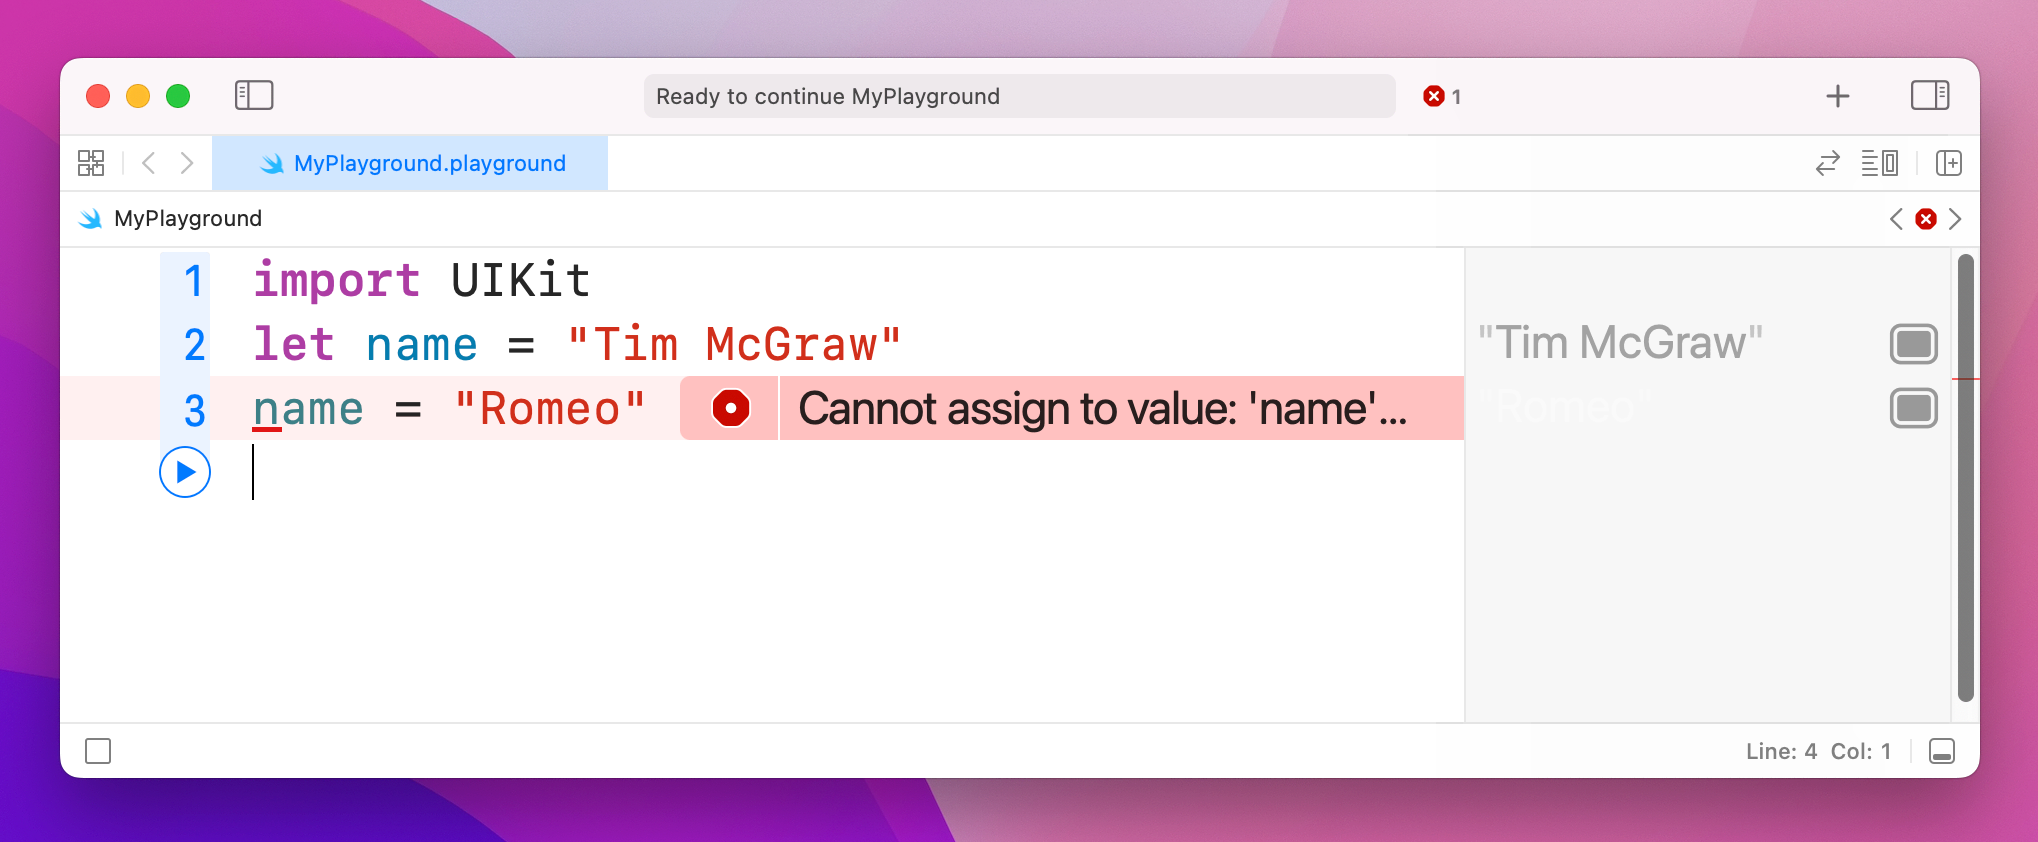This screenshot has height=842, width=2038.
Task: Click the green full screen window button
Action: (x=178, y=96)
